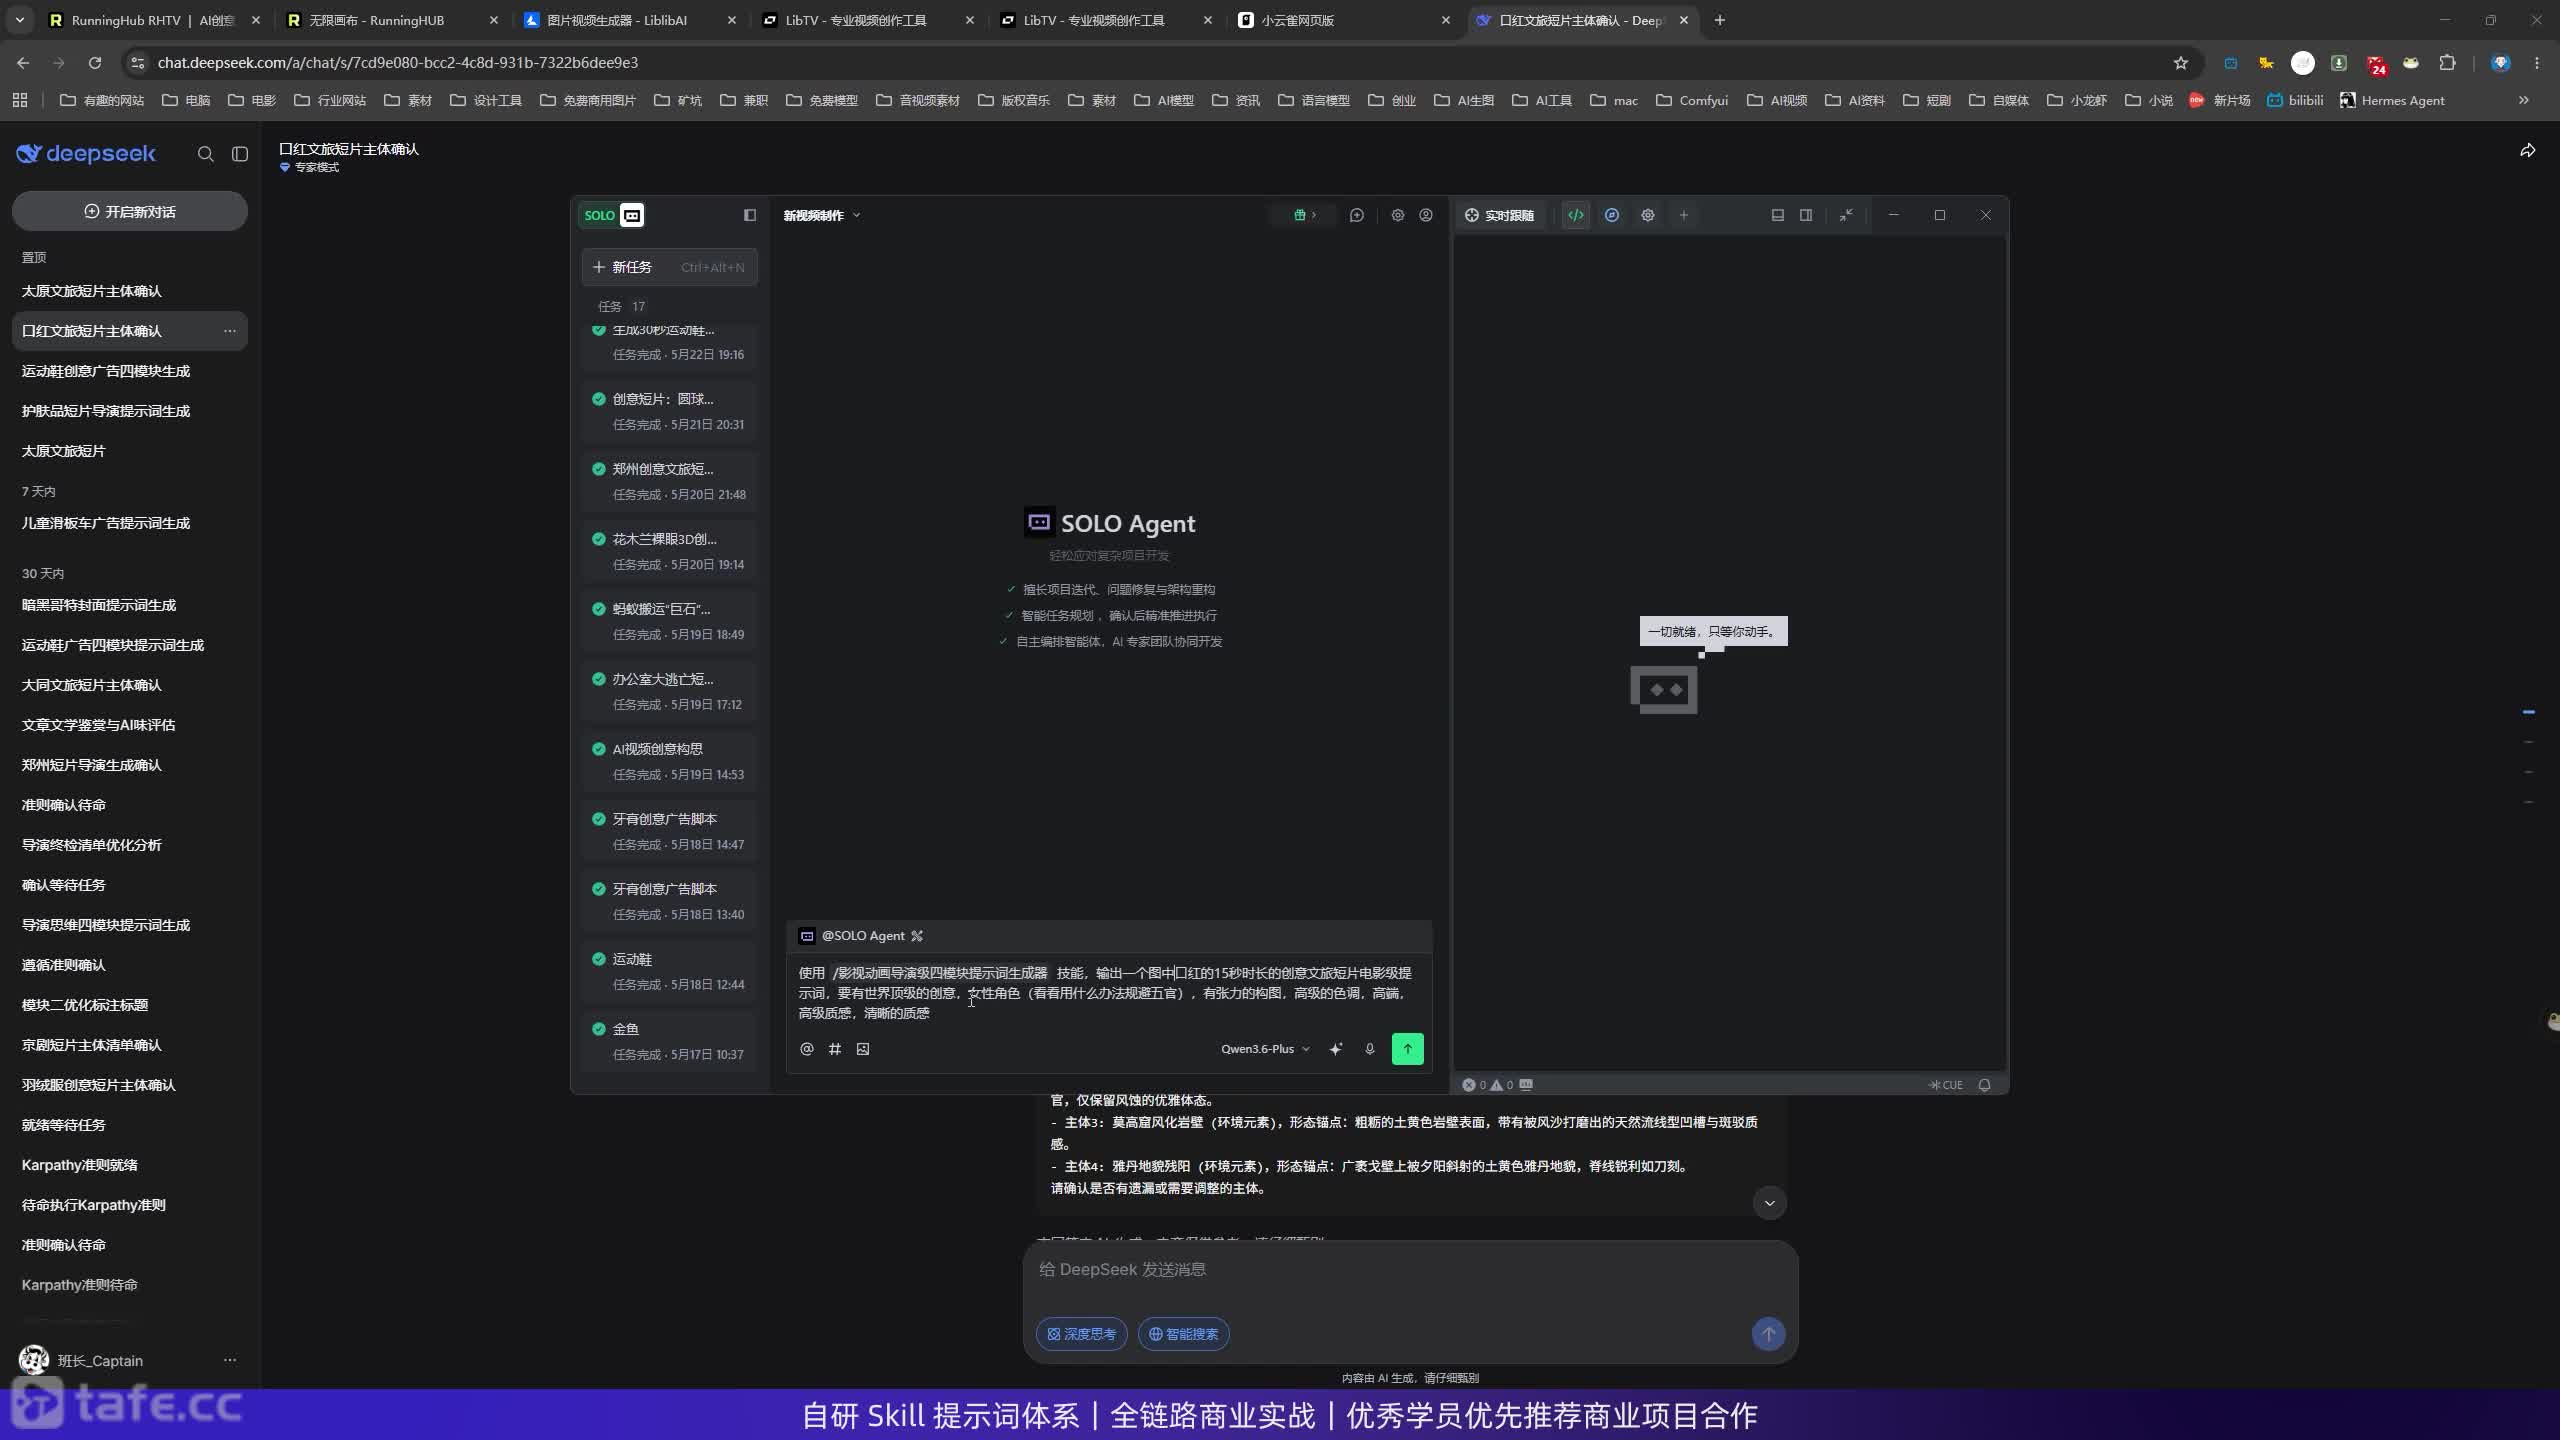Expand the 专家模式 mode selector

point(310,168)
